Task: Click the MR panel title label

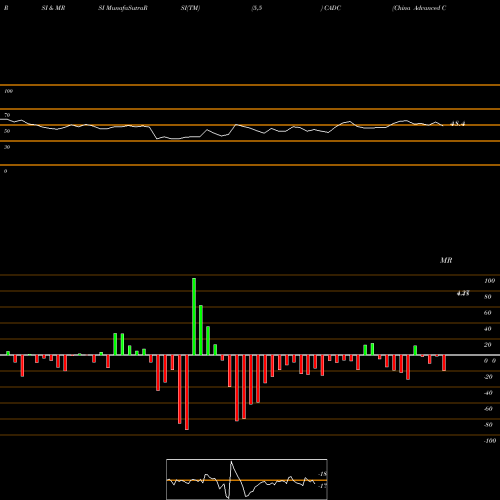Action: tap(446, 260)
